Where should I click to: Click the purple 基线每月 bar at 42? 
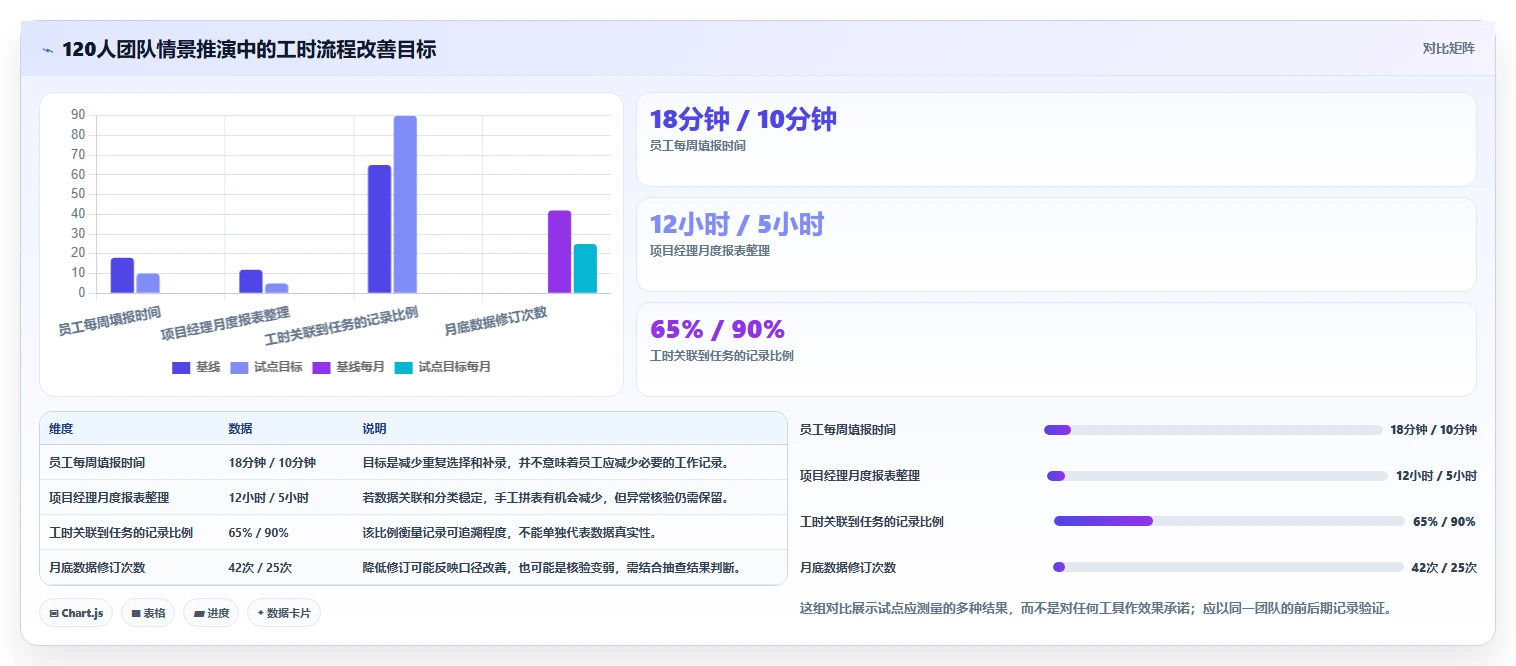559,252
